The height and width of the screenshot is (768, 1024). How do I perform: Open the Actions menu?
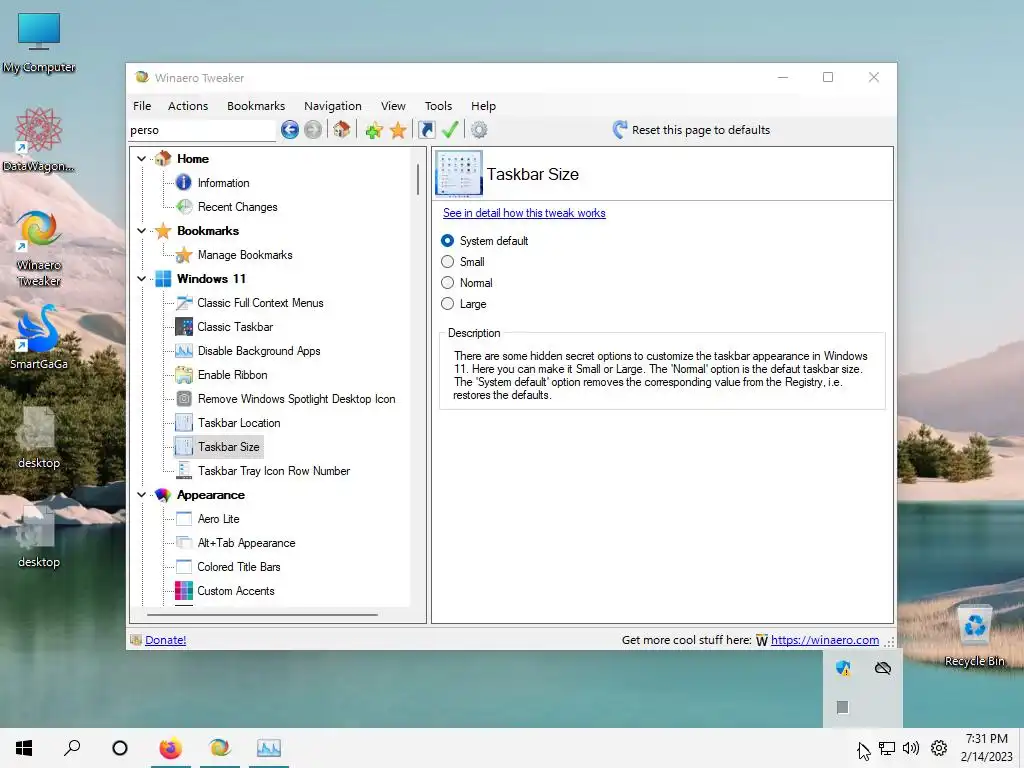point(188,106)
